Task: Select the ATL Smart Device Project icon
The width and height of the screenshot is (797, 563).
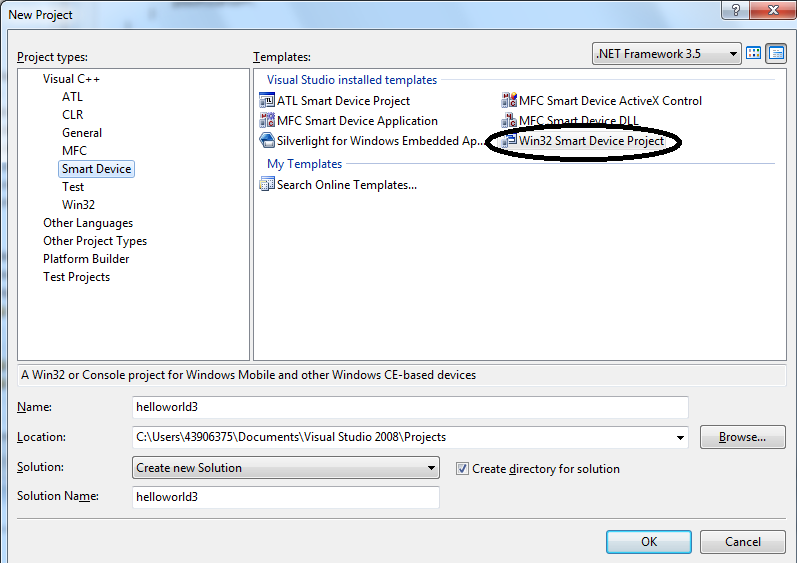Action: pyautogui.click(x=267, y=101)
